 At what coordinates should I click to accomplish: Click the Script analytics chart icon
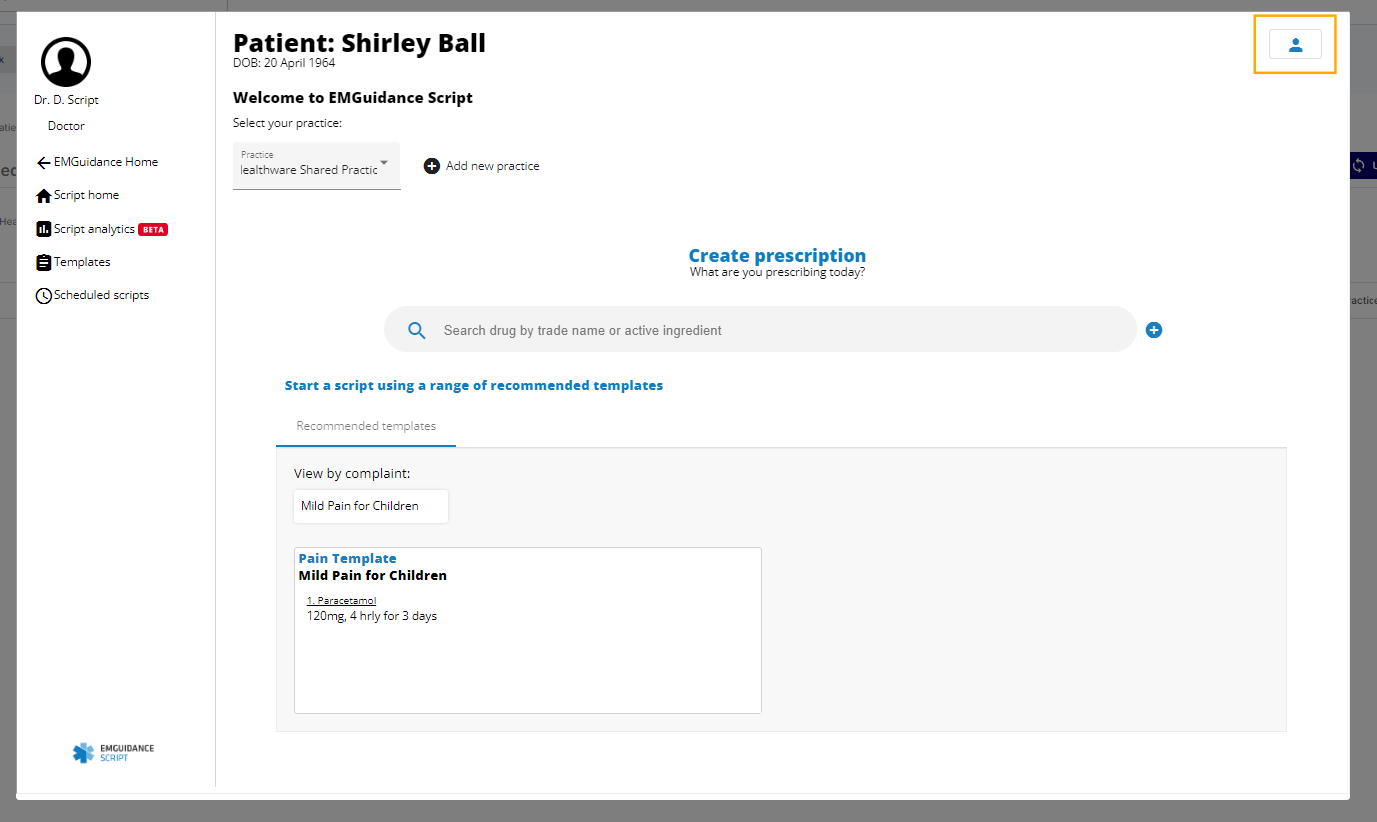click(x=43, y=229)
